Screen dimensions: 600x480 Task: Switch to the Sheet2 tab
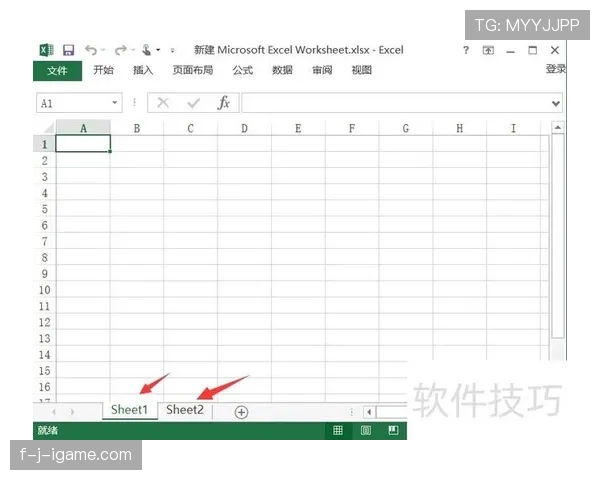point(185,410)
